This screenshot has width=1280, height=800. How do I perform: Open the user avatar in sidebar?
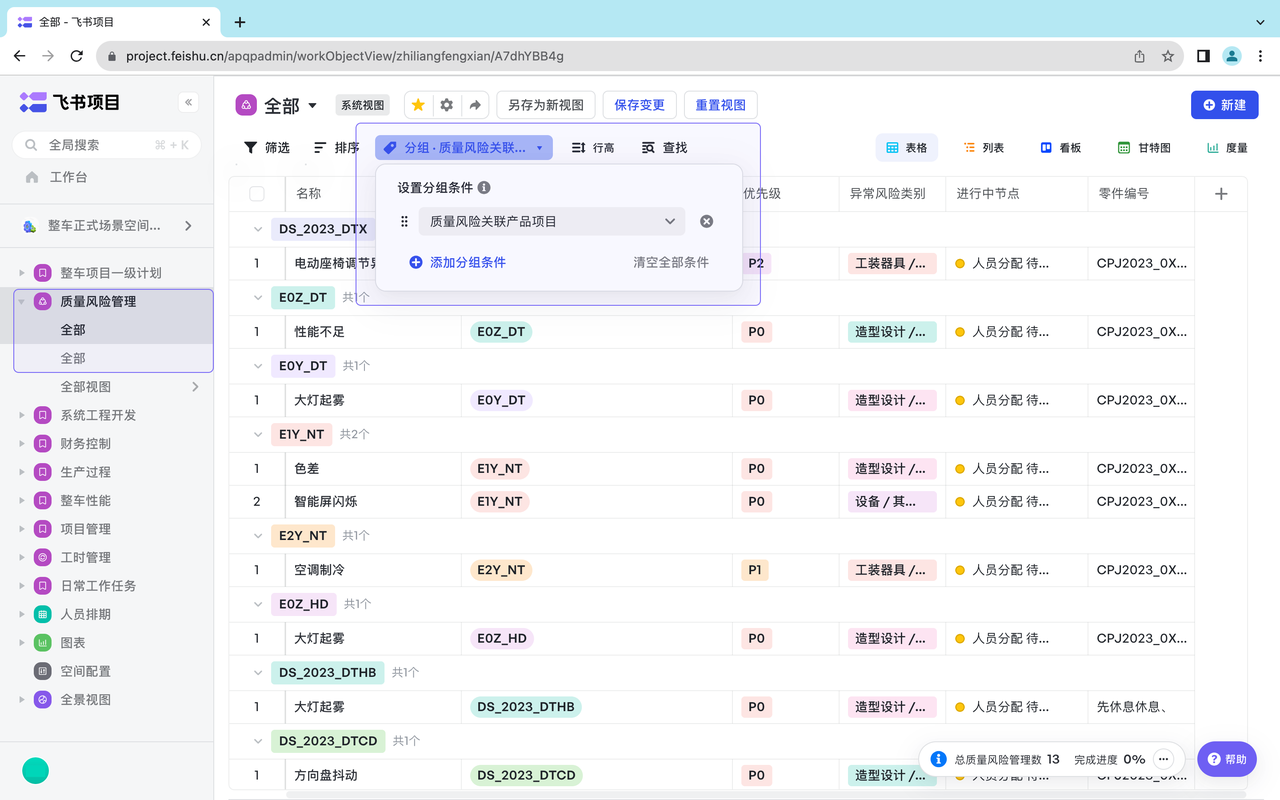tap(36, 770)
